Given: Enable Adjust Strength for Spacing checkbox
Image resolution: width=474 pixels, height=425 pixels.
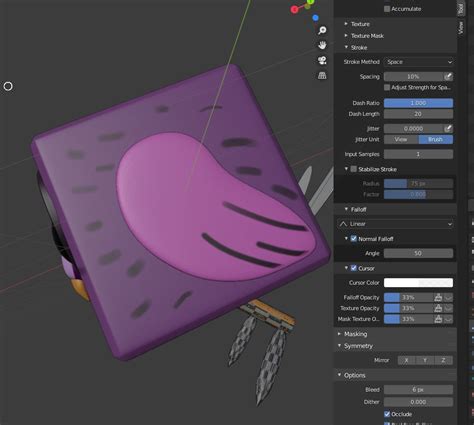Looking at the screenshot, I should pyautogui.click(x=387, y=87).
